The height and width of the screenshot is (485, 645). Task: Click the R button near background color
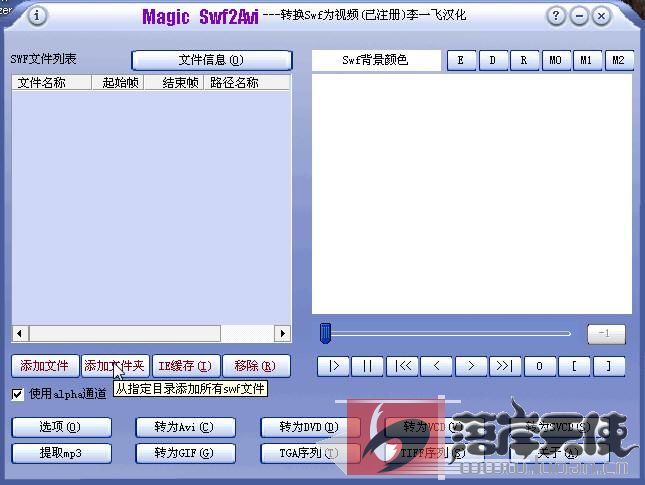click(524, 60)
